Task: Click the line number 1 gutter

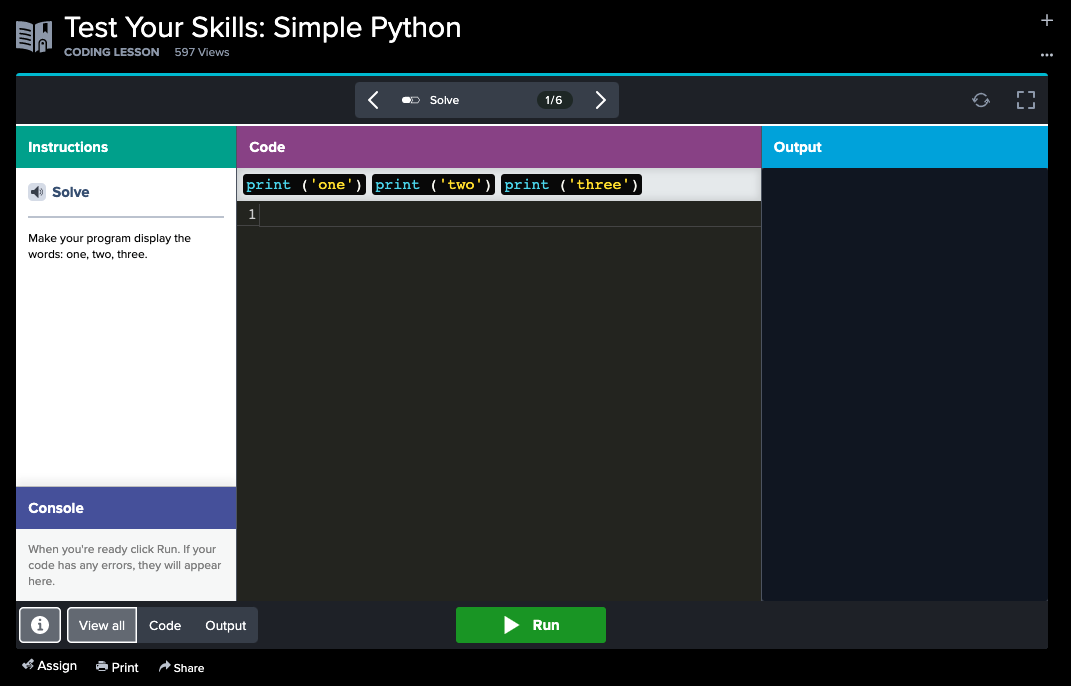Action: 251,215
